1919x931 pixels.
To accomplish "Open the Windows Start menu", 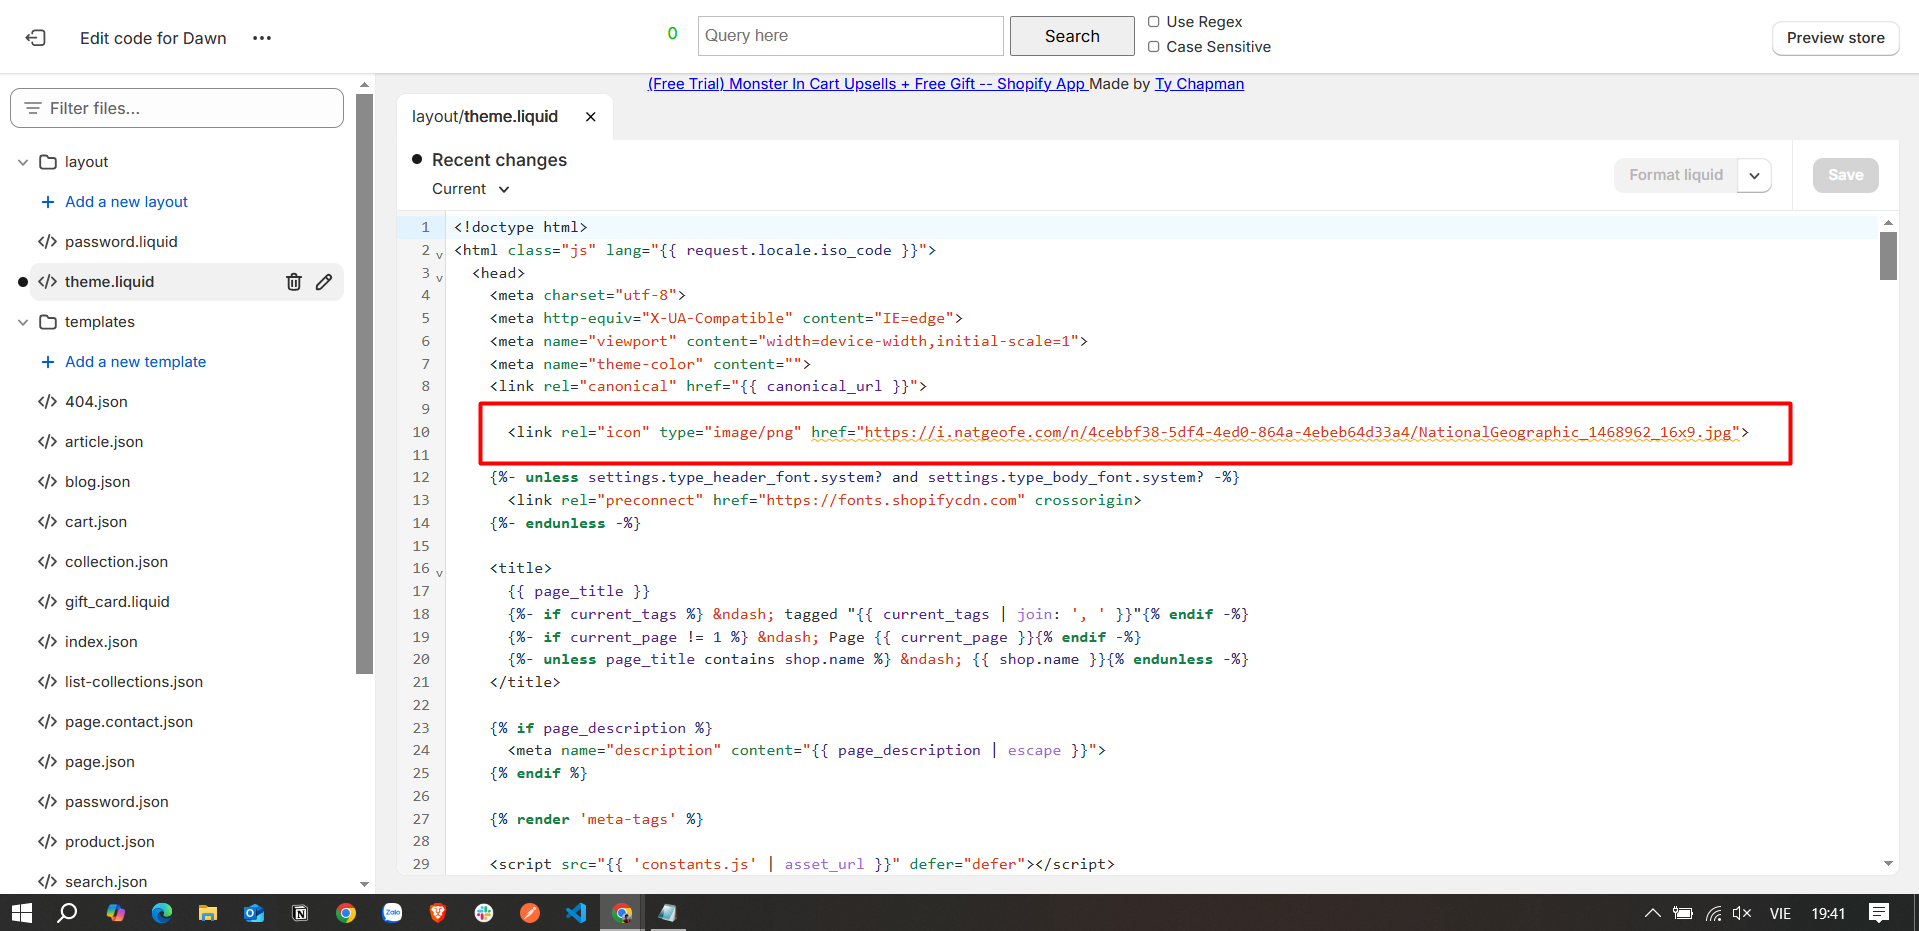I will pos(21,913).
